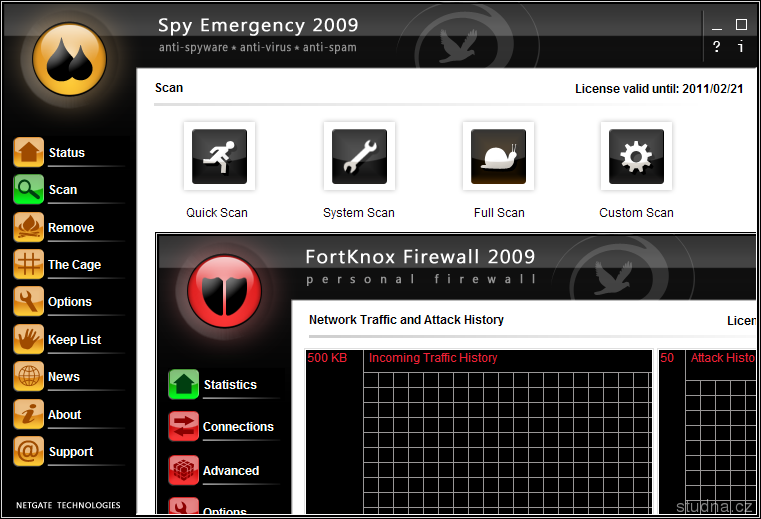Click 'License valid until: 2011/02/21' text
The image size is (761, 519).
[x=659, y=89]
